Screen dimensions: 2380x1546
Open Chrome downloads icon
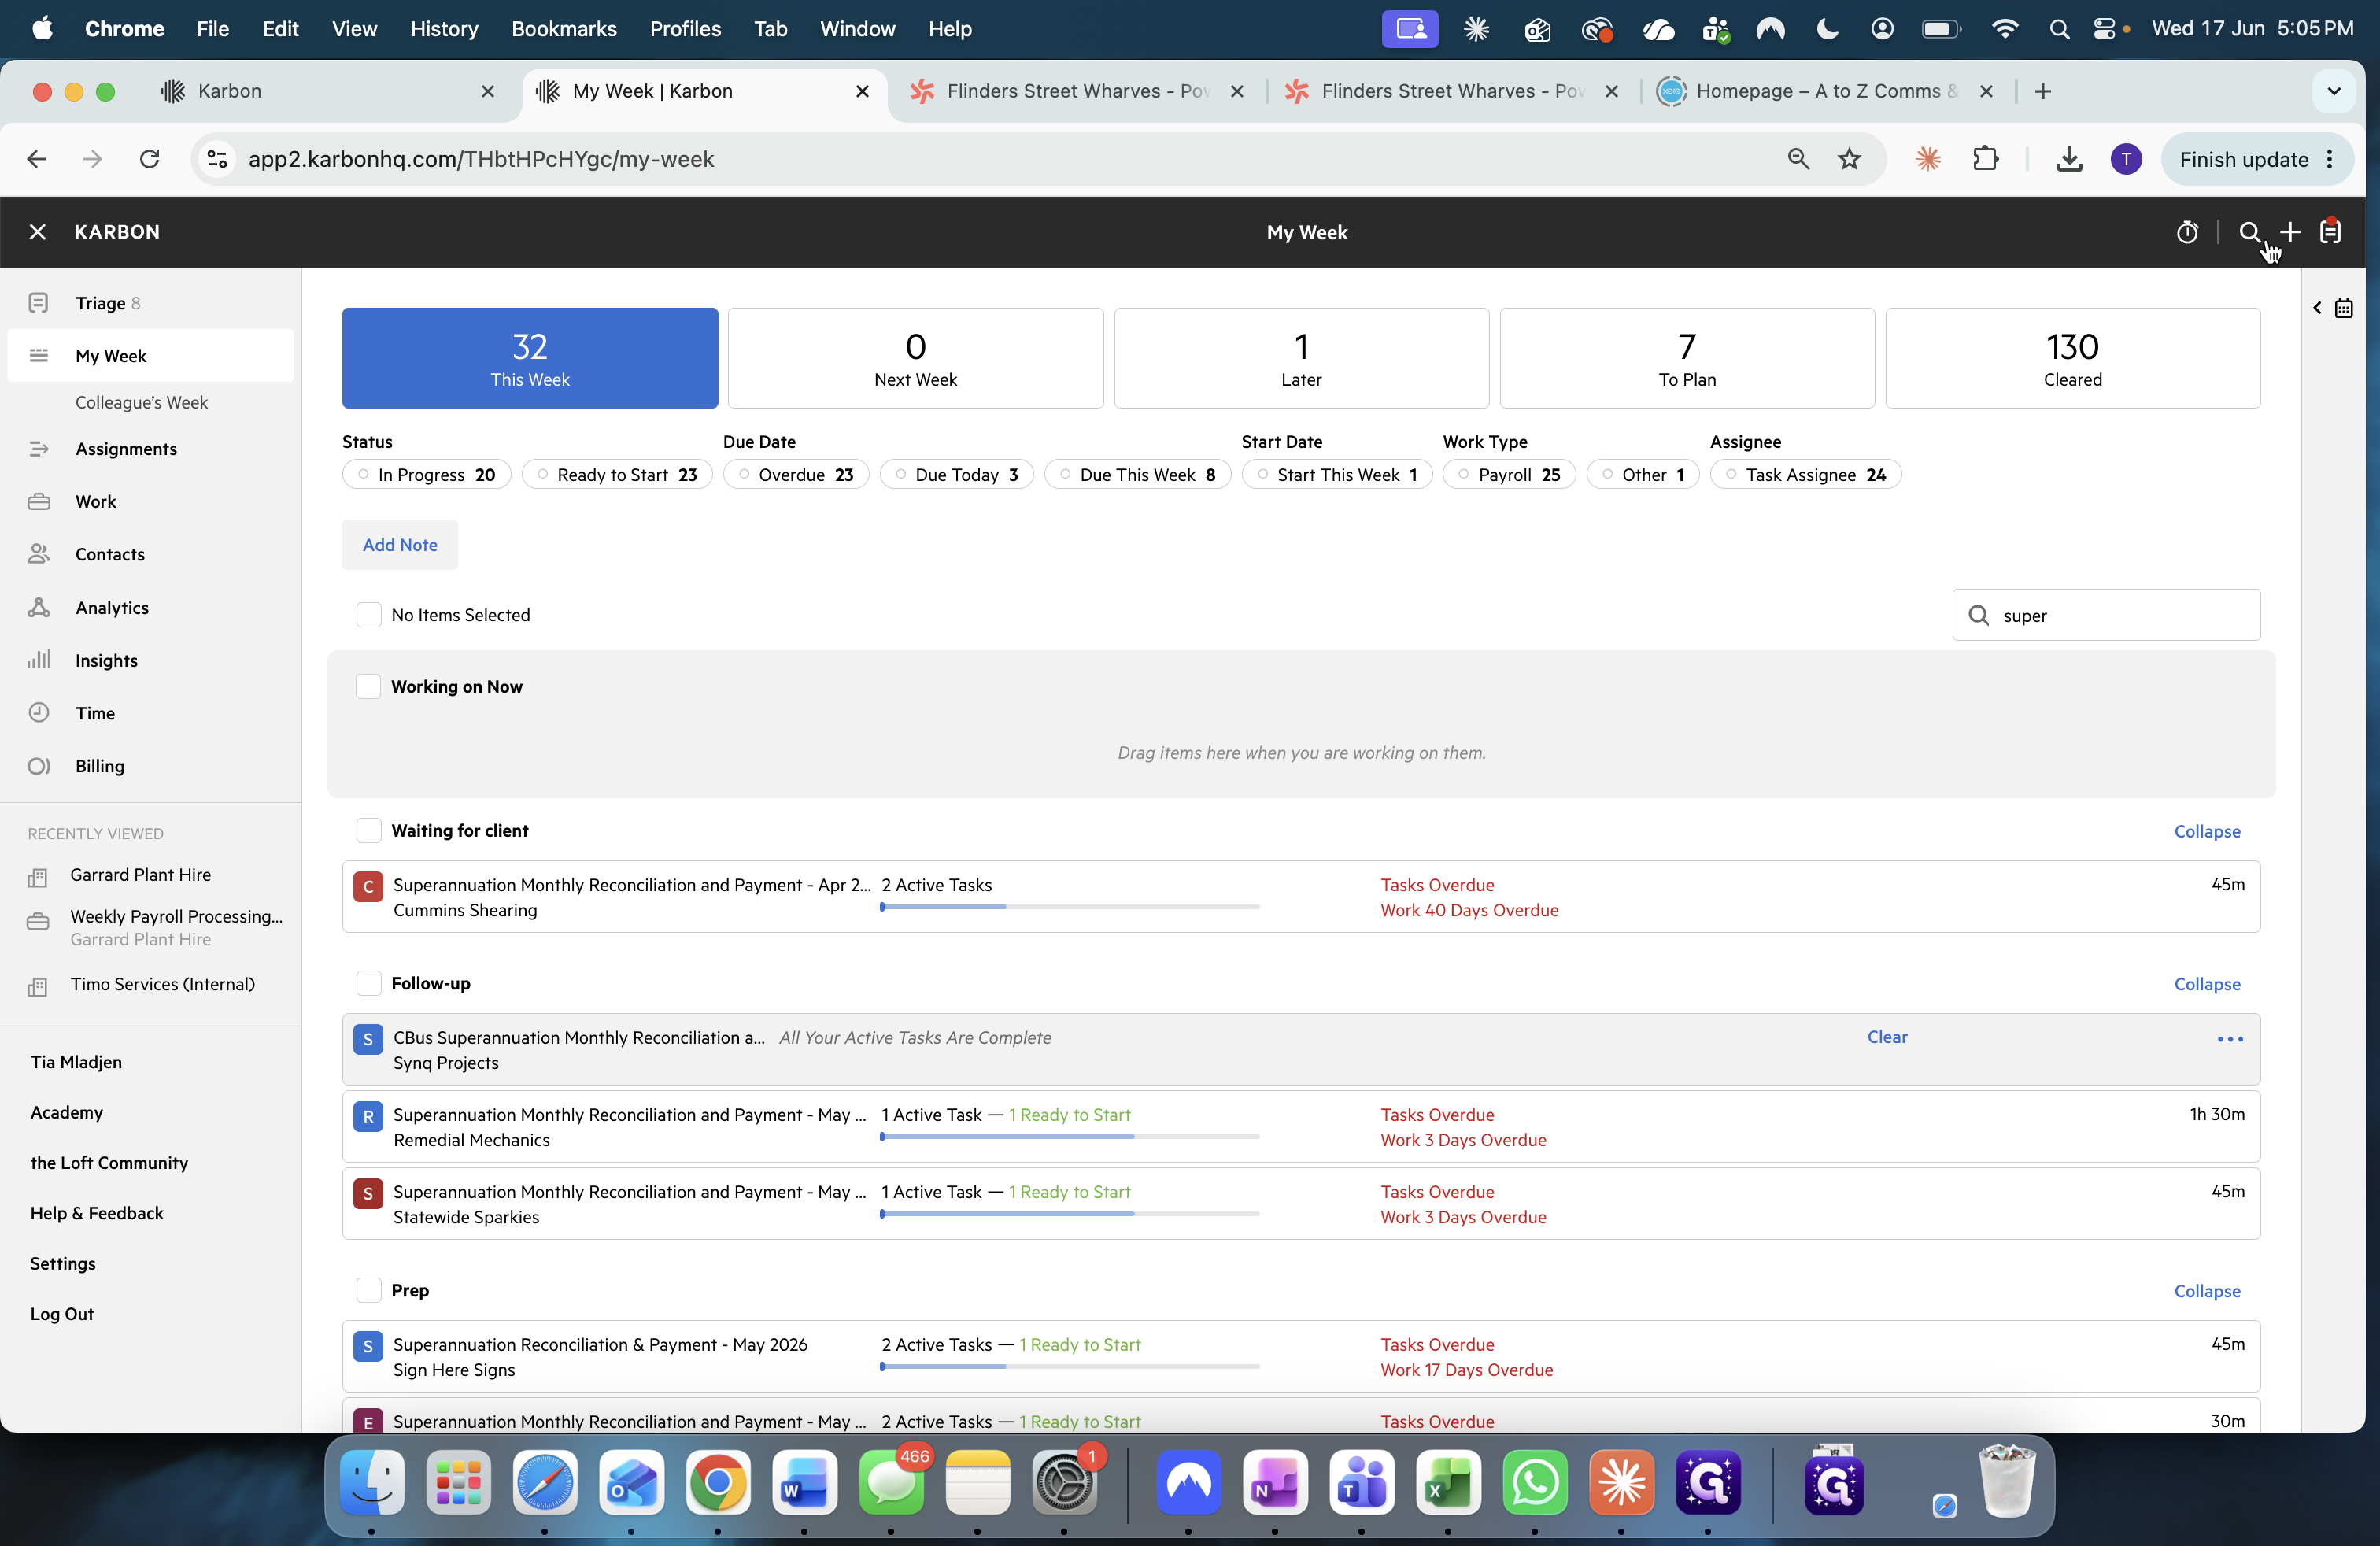pyautogui.click(x=2069, y=159)
